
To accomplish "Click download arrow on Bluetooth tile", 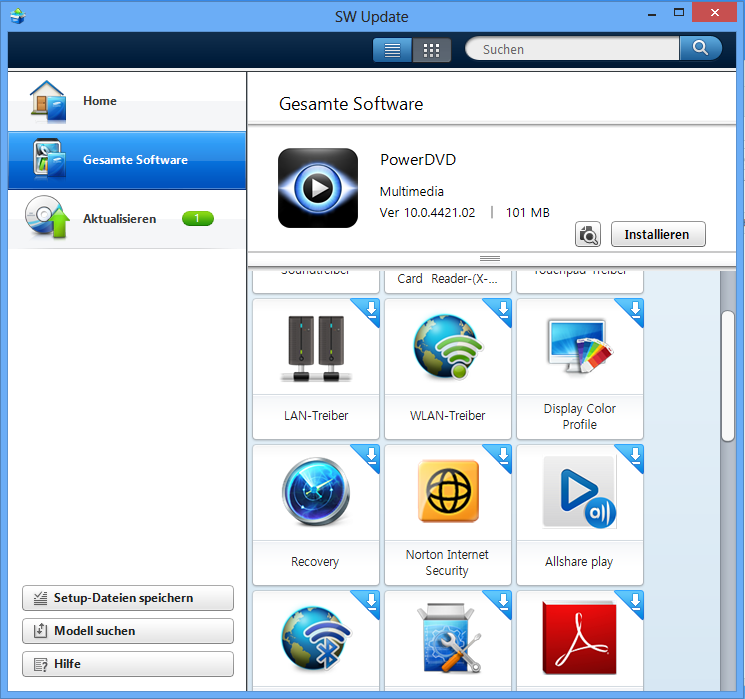I will (371, 601).
